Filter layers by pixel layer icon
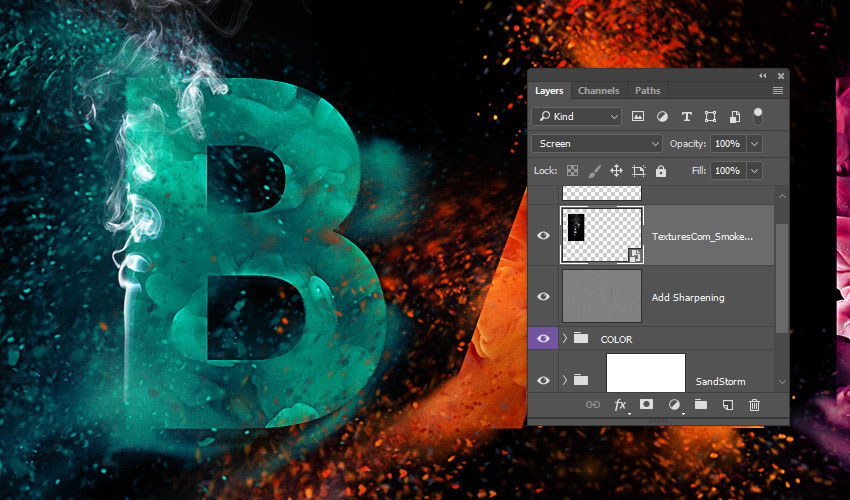The height and width of the screenshot is (500, 850). (638, 116)
